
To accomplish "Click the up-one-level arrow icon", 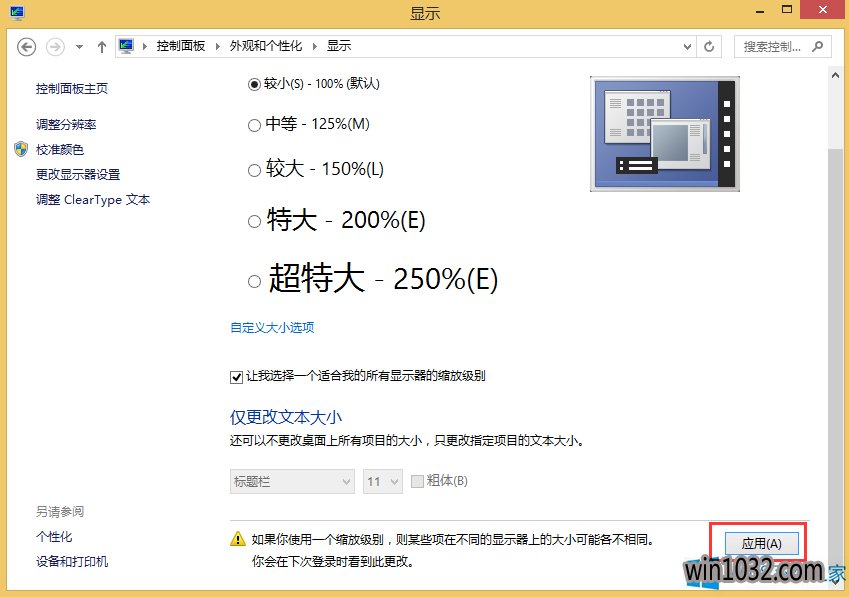I will (x=102, y=47).
